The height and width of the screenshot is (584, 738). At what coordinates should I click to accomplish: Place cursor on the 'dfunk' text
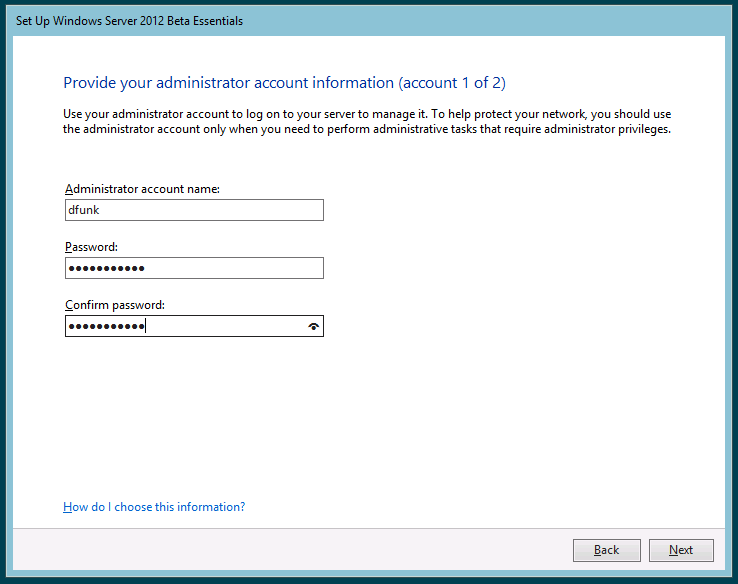(83, 210)
